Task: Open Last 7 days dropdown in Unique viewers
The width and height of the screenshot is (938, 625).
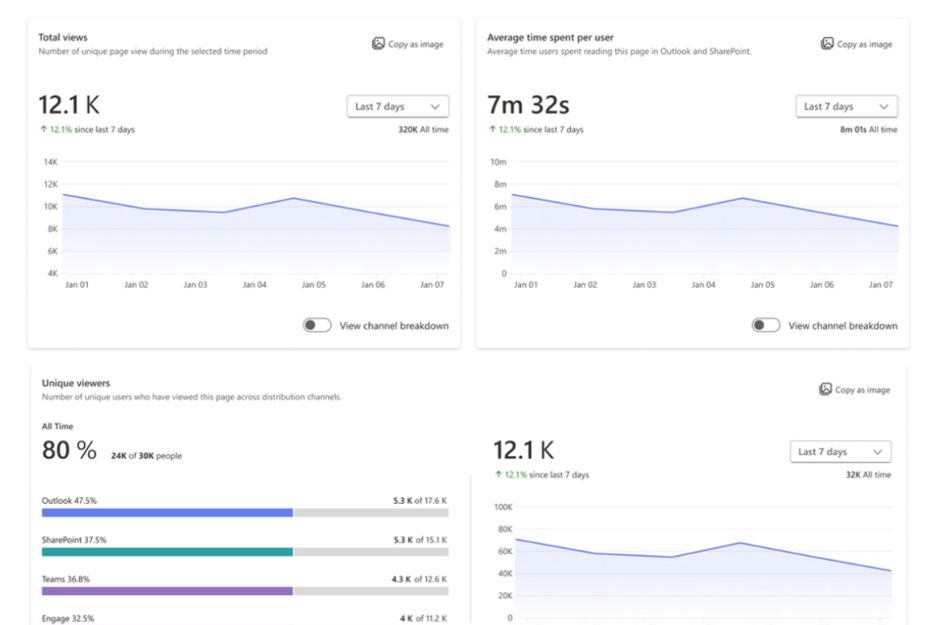Action: click(840, 452)
